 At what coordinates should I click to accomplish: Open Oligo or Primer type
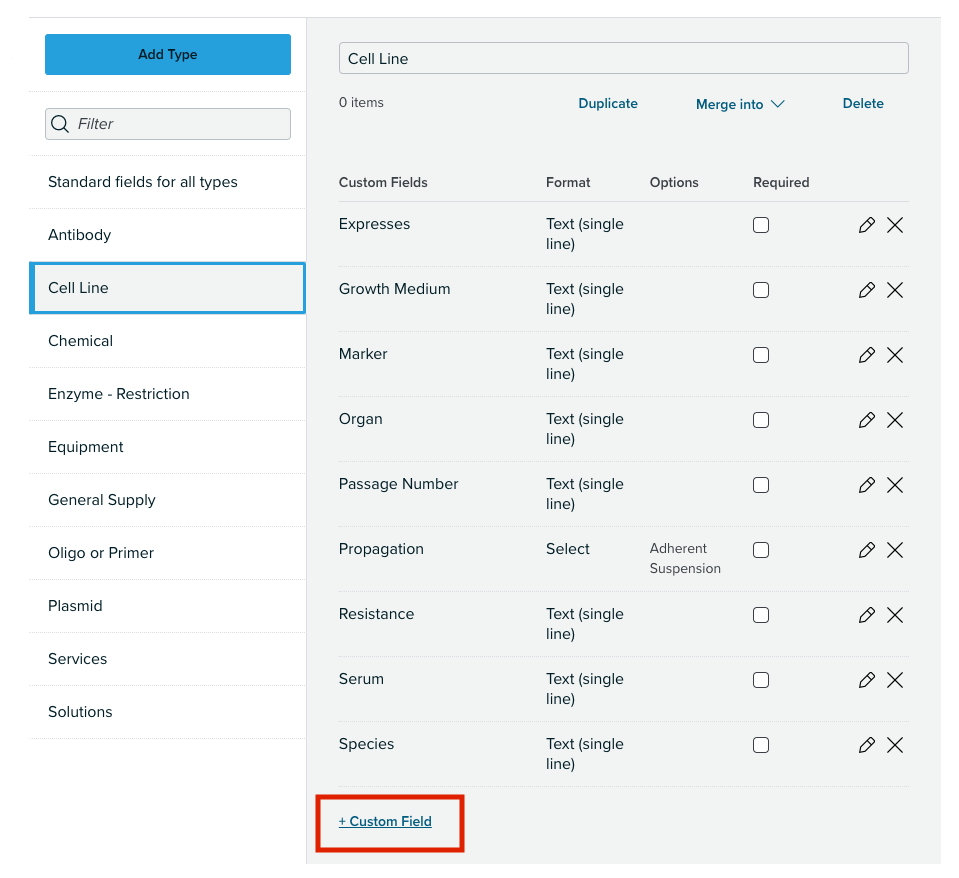(168, 553)
